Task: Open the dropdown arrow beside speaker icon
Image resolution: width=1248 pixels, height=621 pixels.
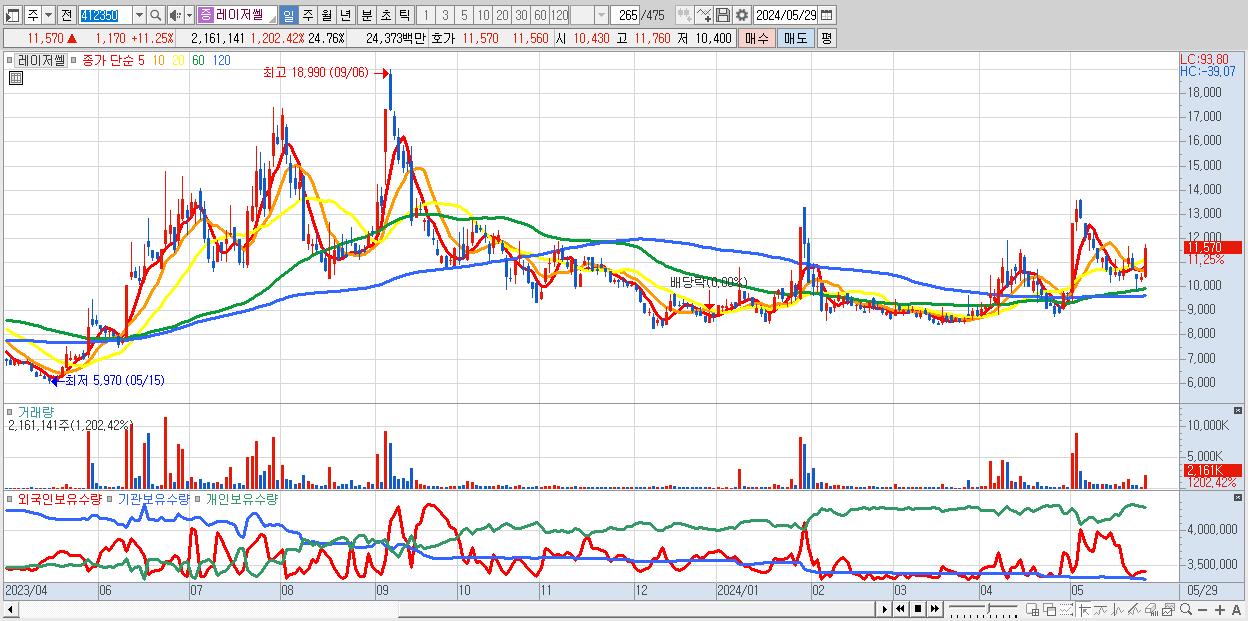Action: tap(189, 16)
